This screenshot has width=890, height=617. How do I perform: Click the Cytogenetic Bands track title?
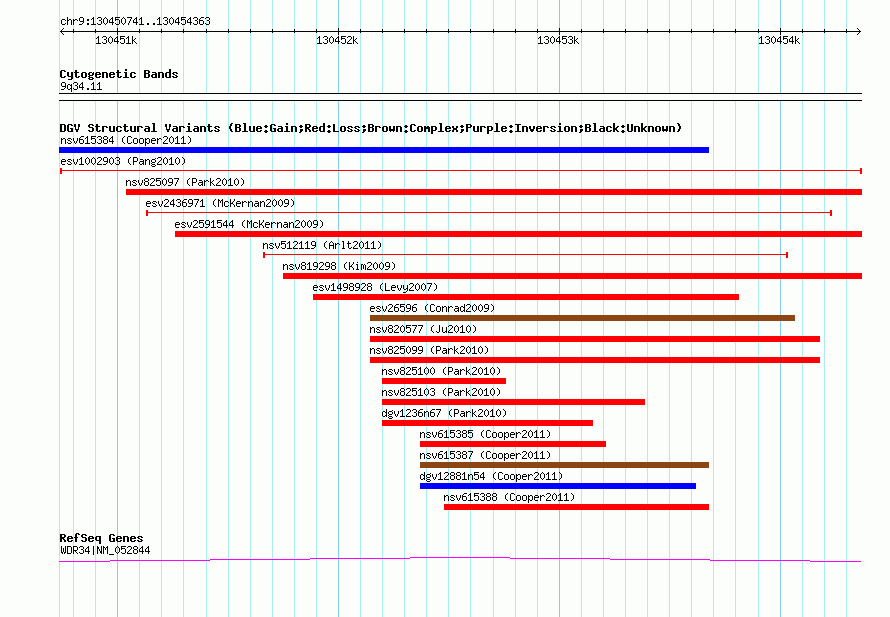tap(119, 74)
